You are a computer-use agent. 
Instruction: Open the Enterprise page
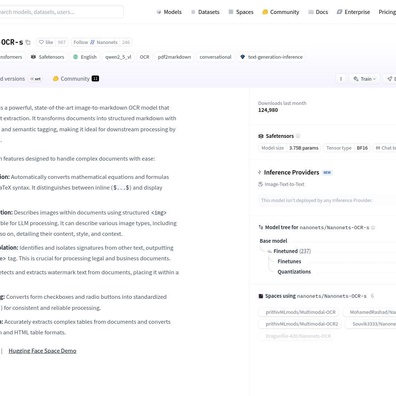pyautogui.click(x=353, y=12)
